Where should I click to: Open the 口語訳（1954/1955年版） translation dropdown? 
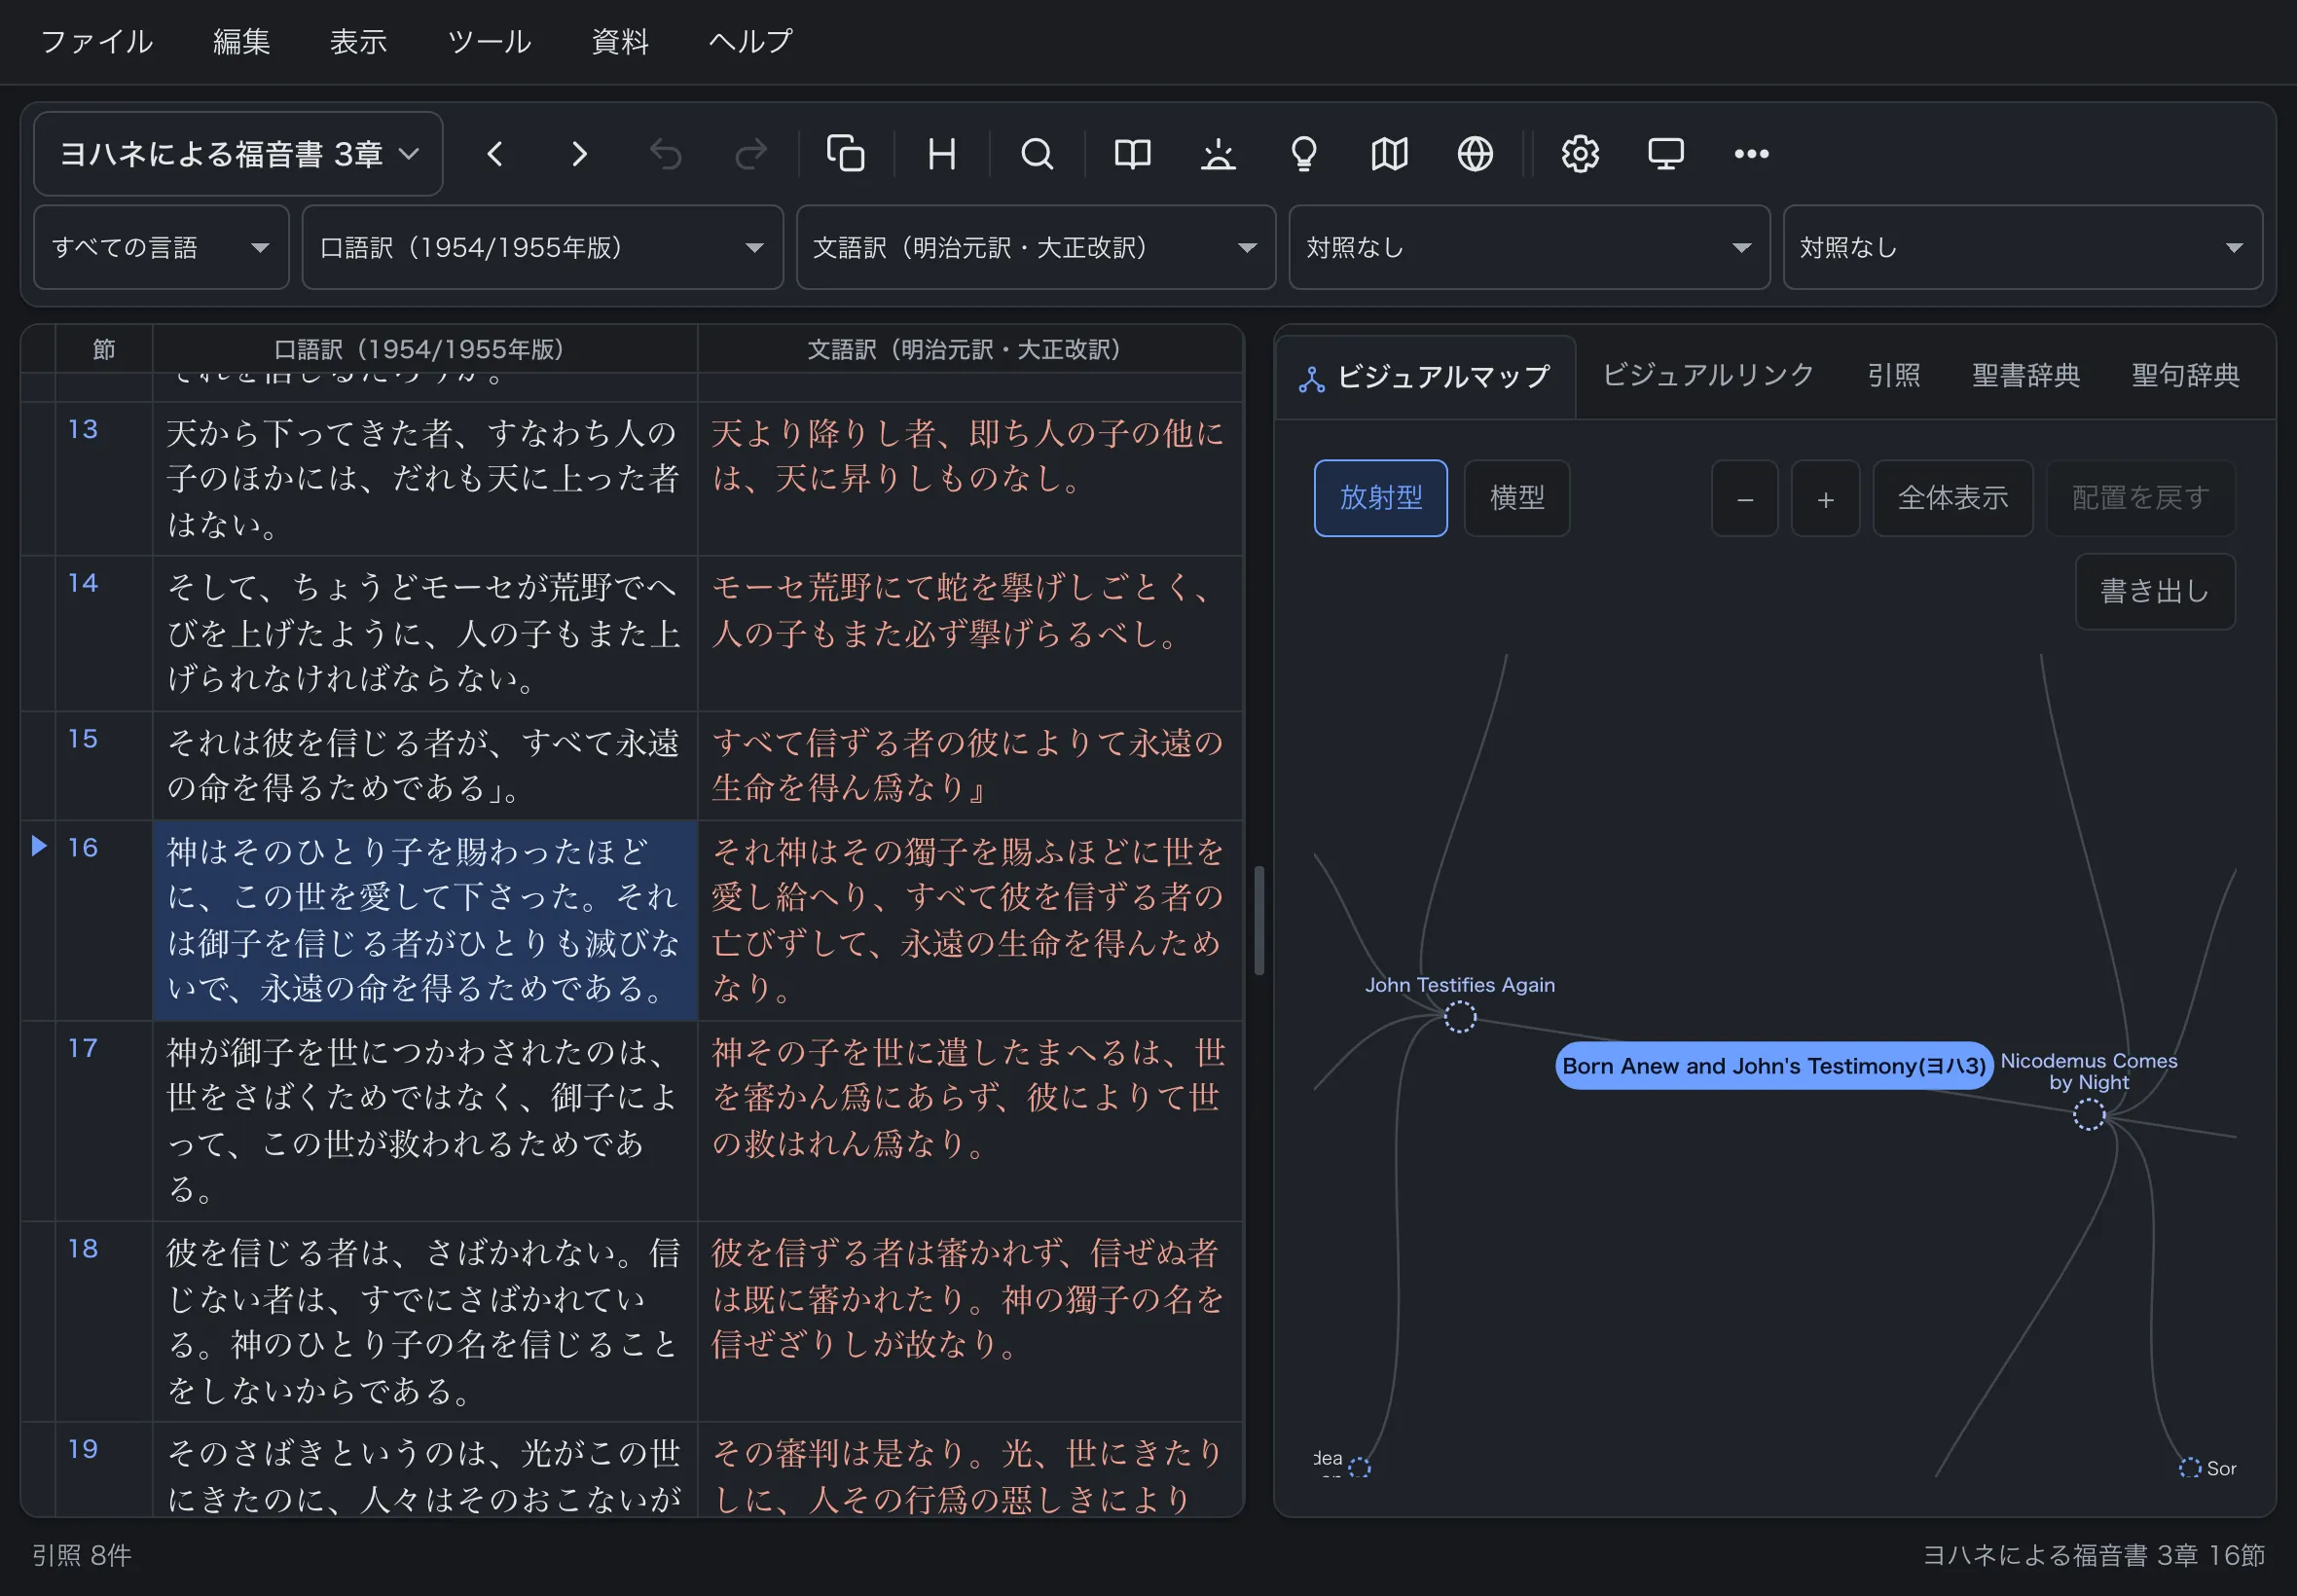[542, 247]
